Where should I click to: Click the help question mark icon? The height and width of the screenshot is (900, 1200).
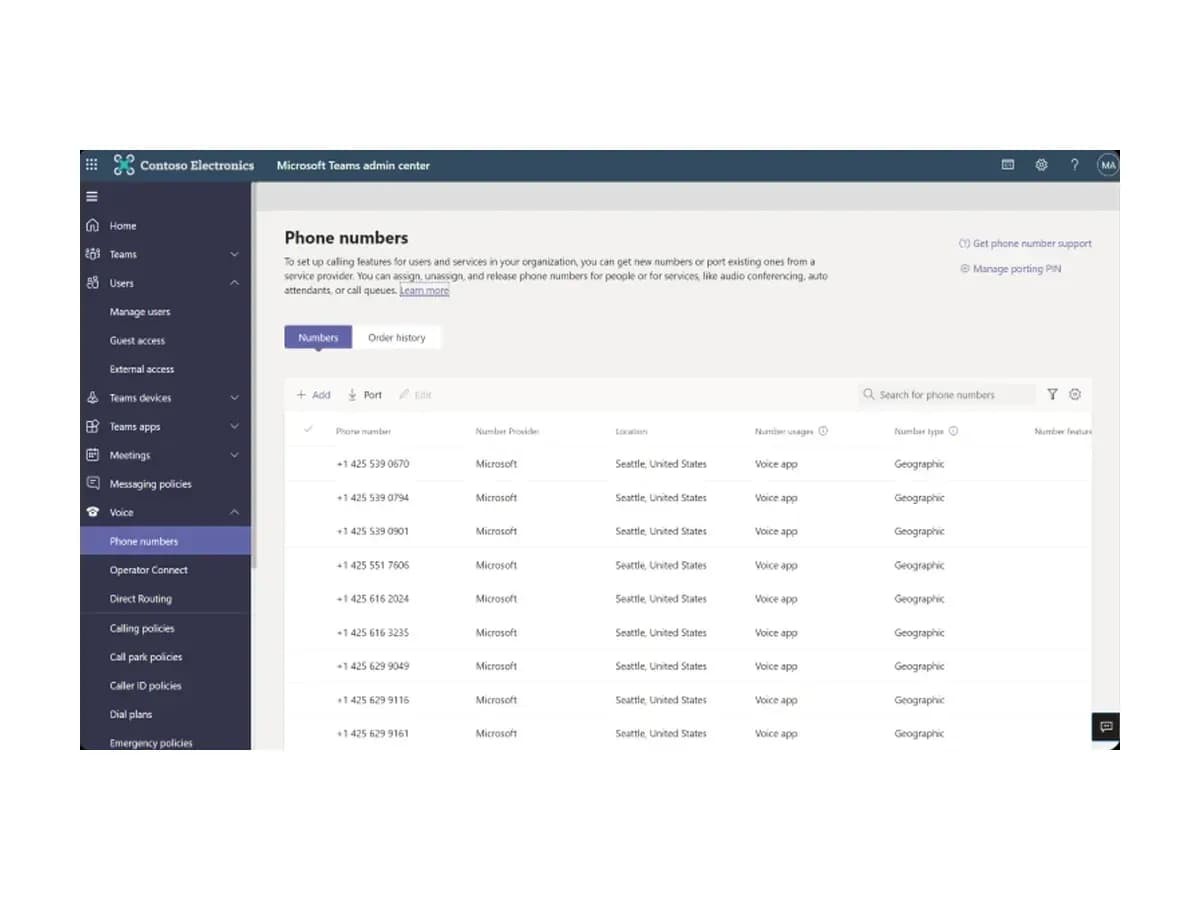pos(1074,165)
